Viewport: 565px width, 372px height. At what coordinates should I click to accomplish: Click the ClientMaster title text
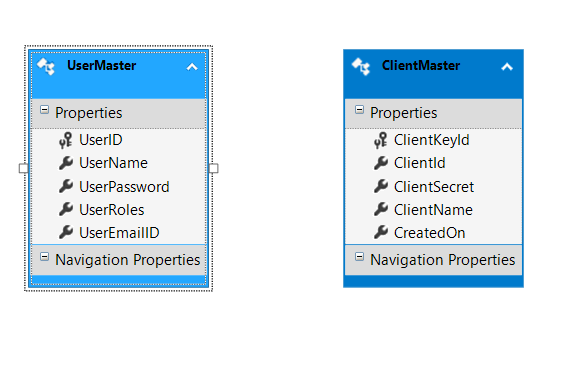(421, 66)
